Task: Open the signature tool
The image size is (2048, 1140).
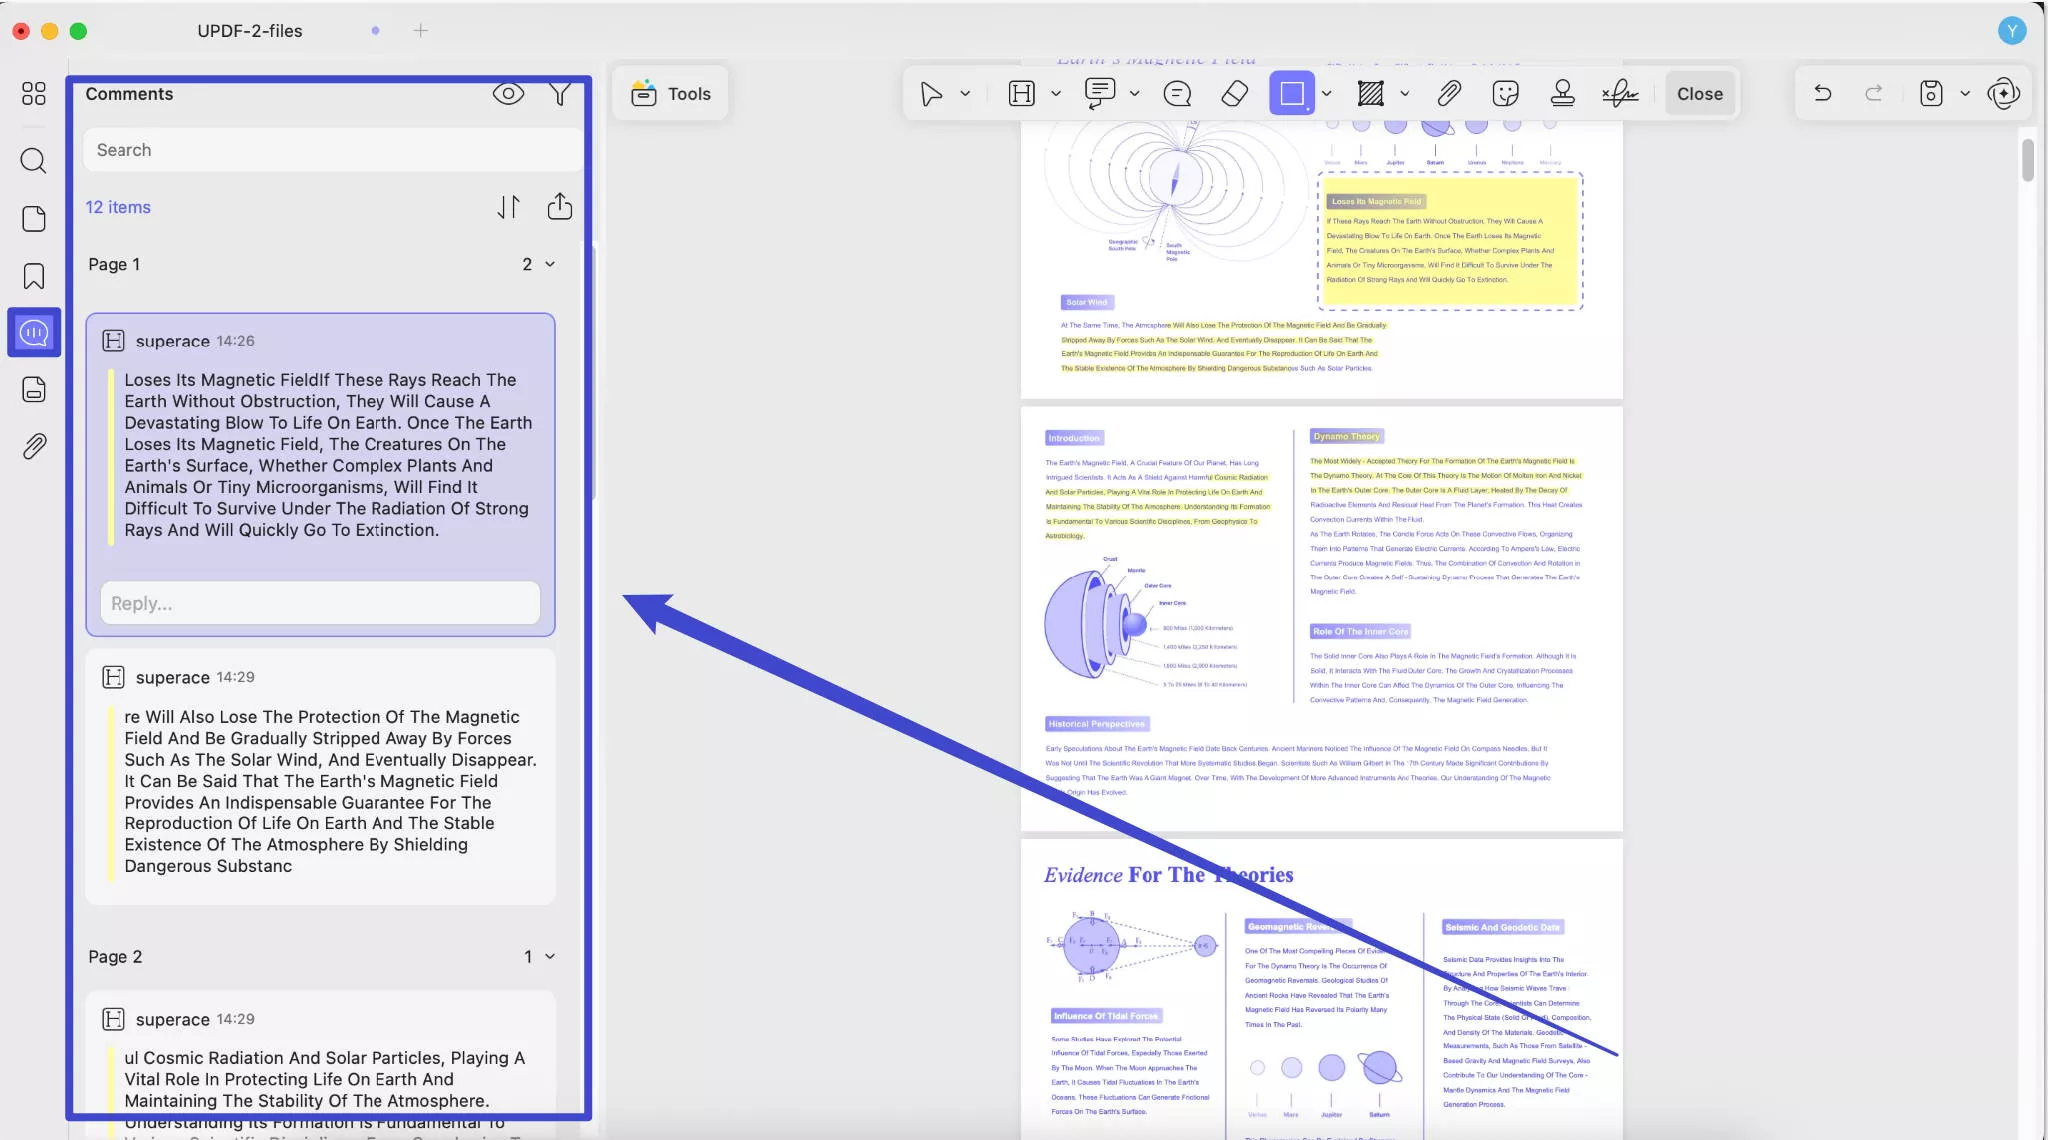Action: coord(1619,94)
